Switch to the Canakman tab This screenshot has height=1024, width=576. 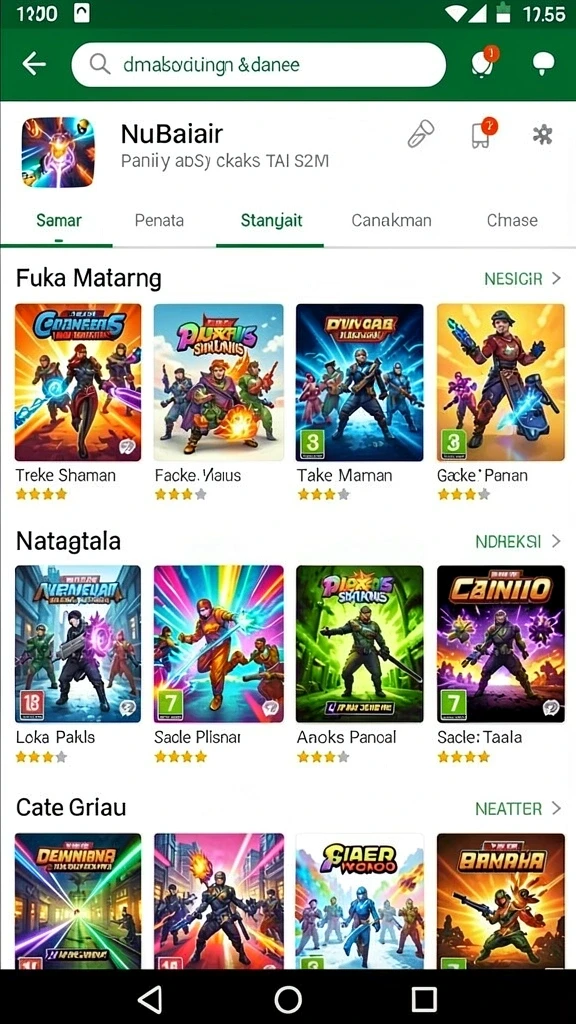pyautogui.click(x=391, y=220)
